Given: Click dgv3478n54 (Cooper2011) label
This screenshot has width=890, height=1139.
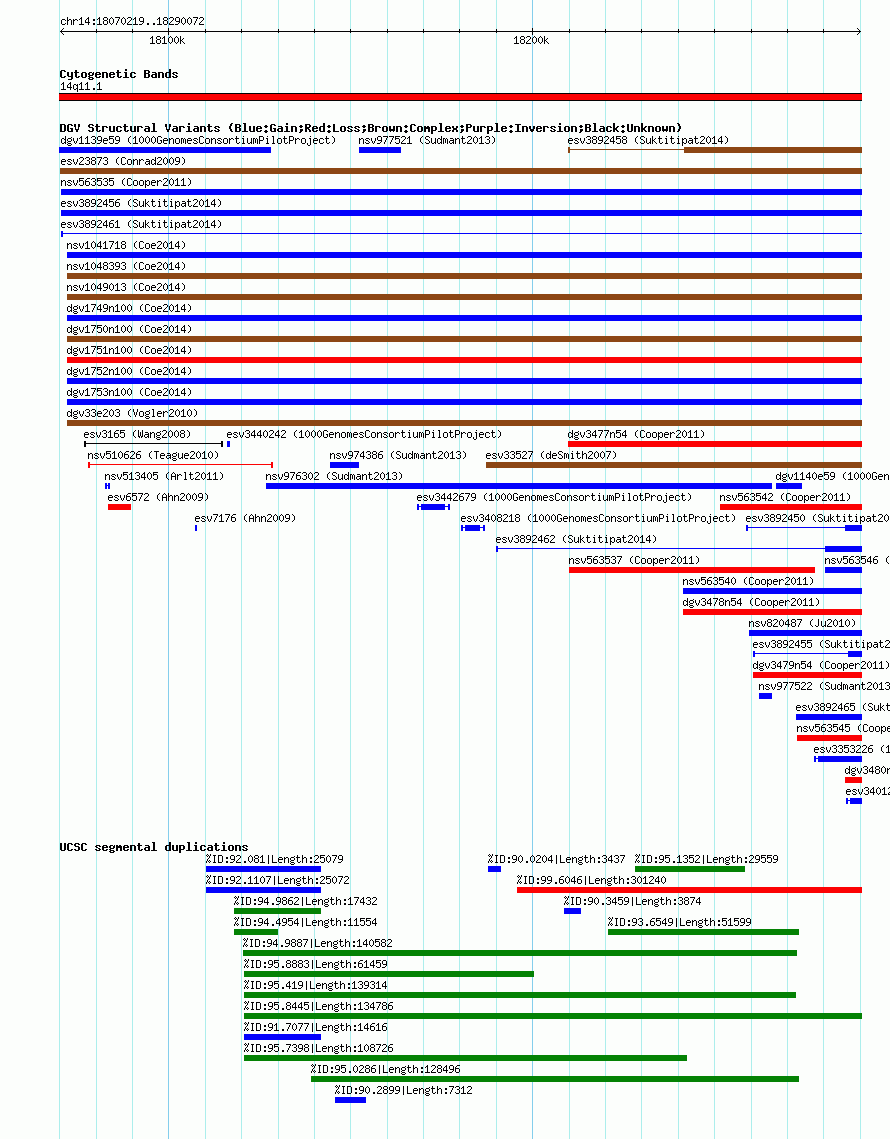Looking at the screenshot, I should 751,604.
